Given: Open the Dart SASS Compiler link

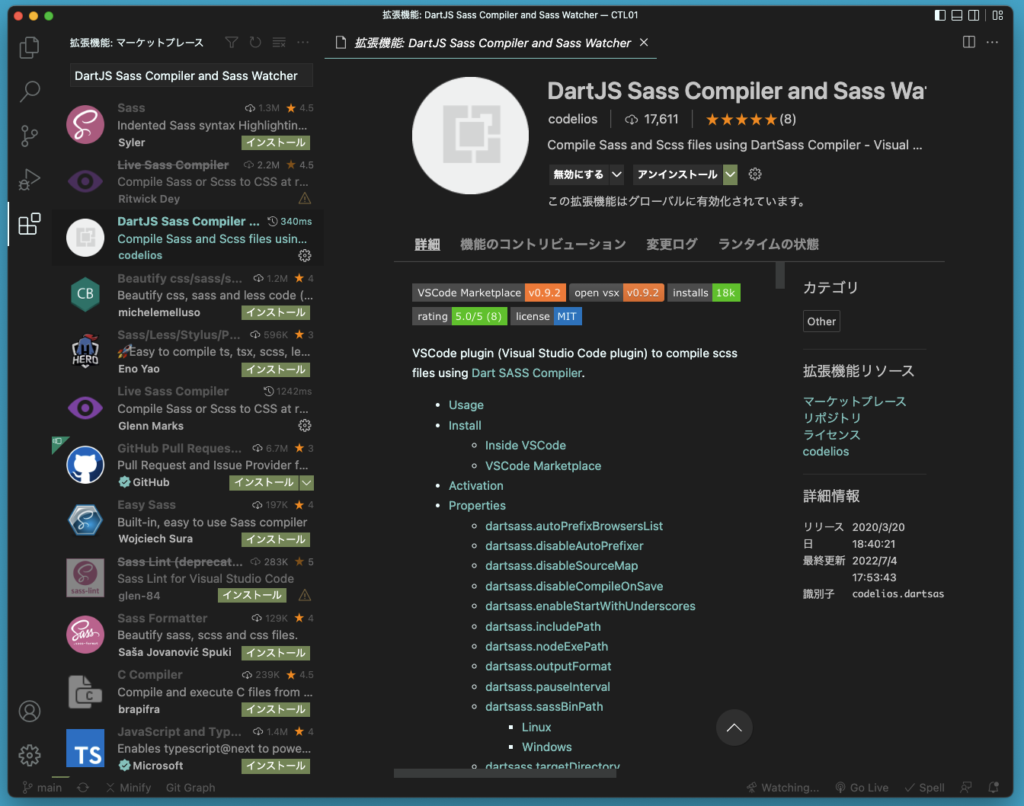Looking at the screenshot, I should tap(526, 373).
